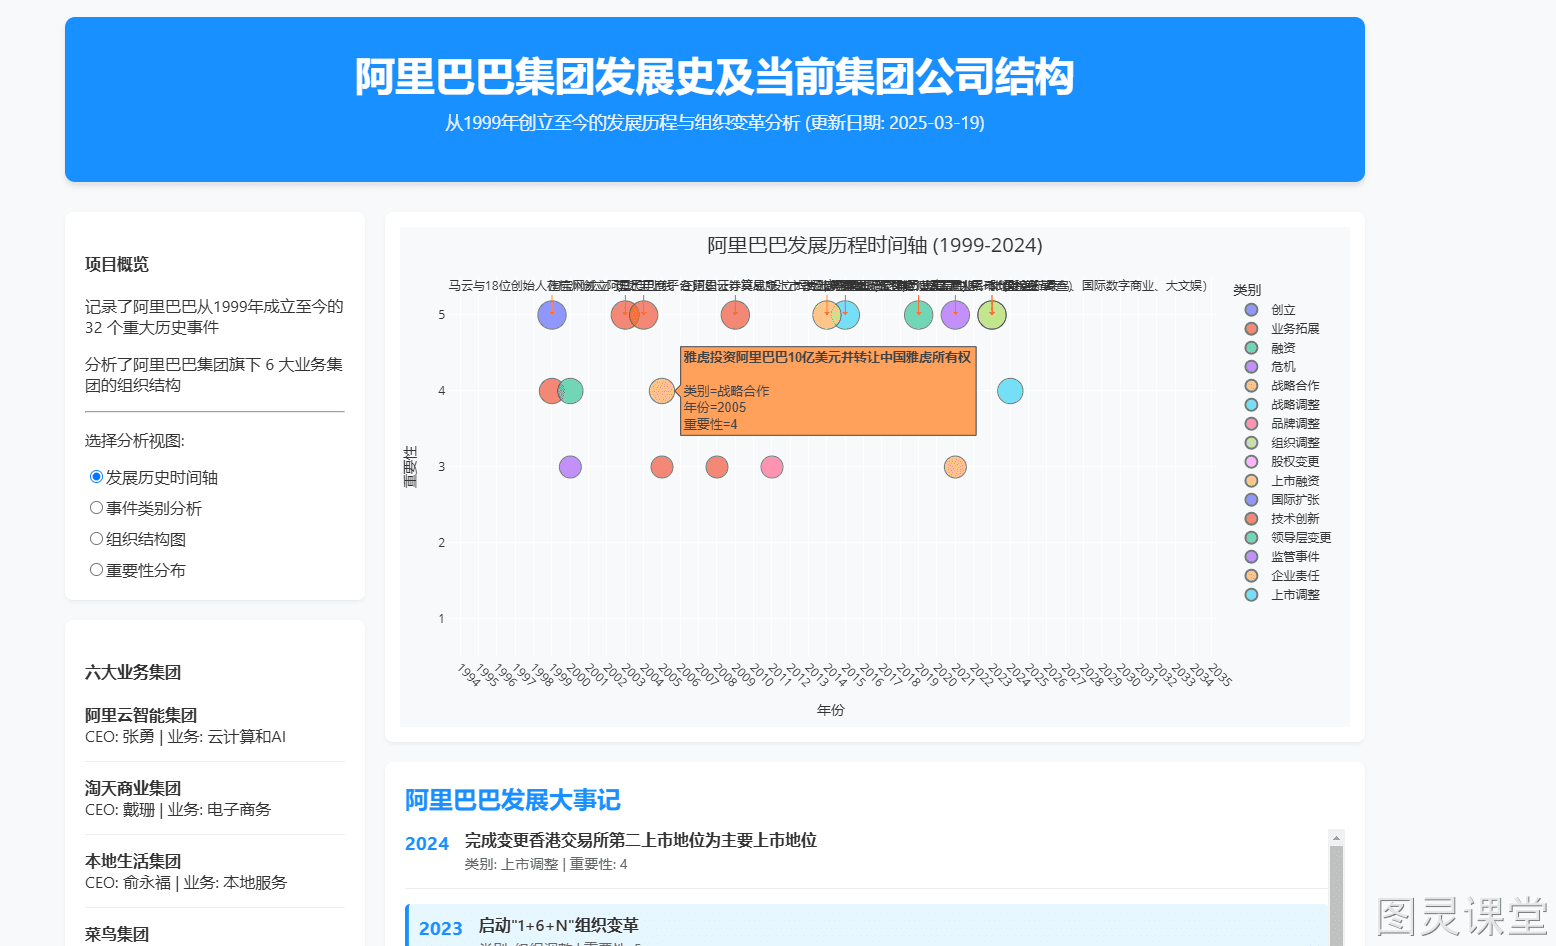1556x946 pixels.
Task: Click the 项目概览 heading
Action: point(117,265)
